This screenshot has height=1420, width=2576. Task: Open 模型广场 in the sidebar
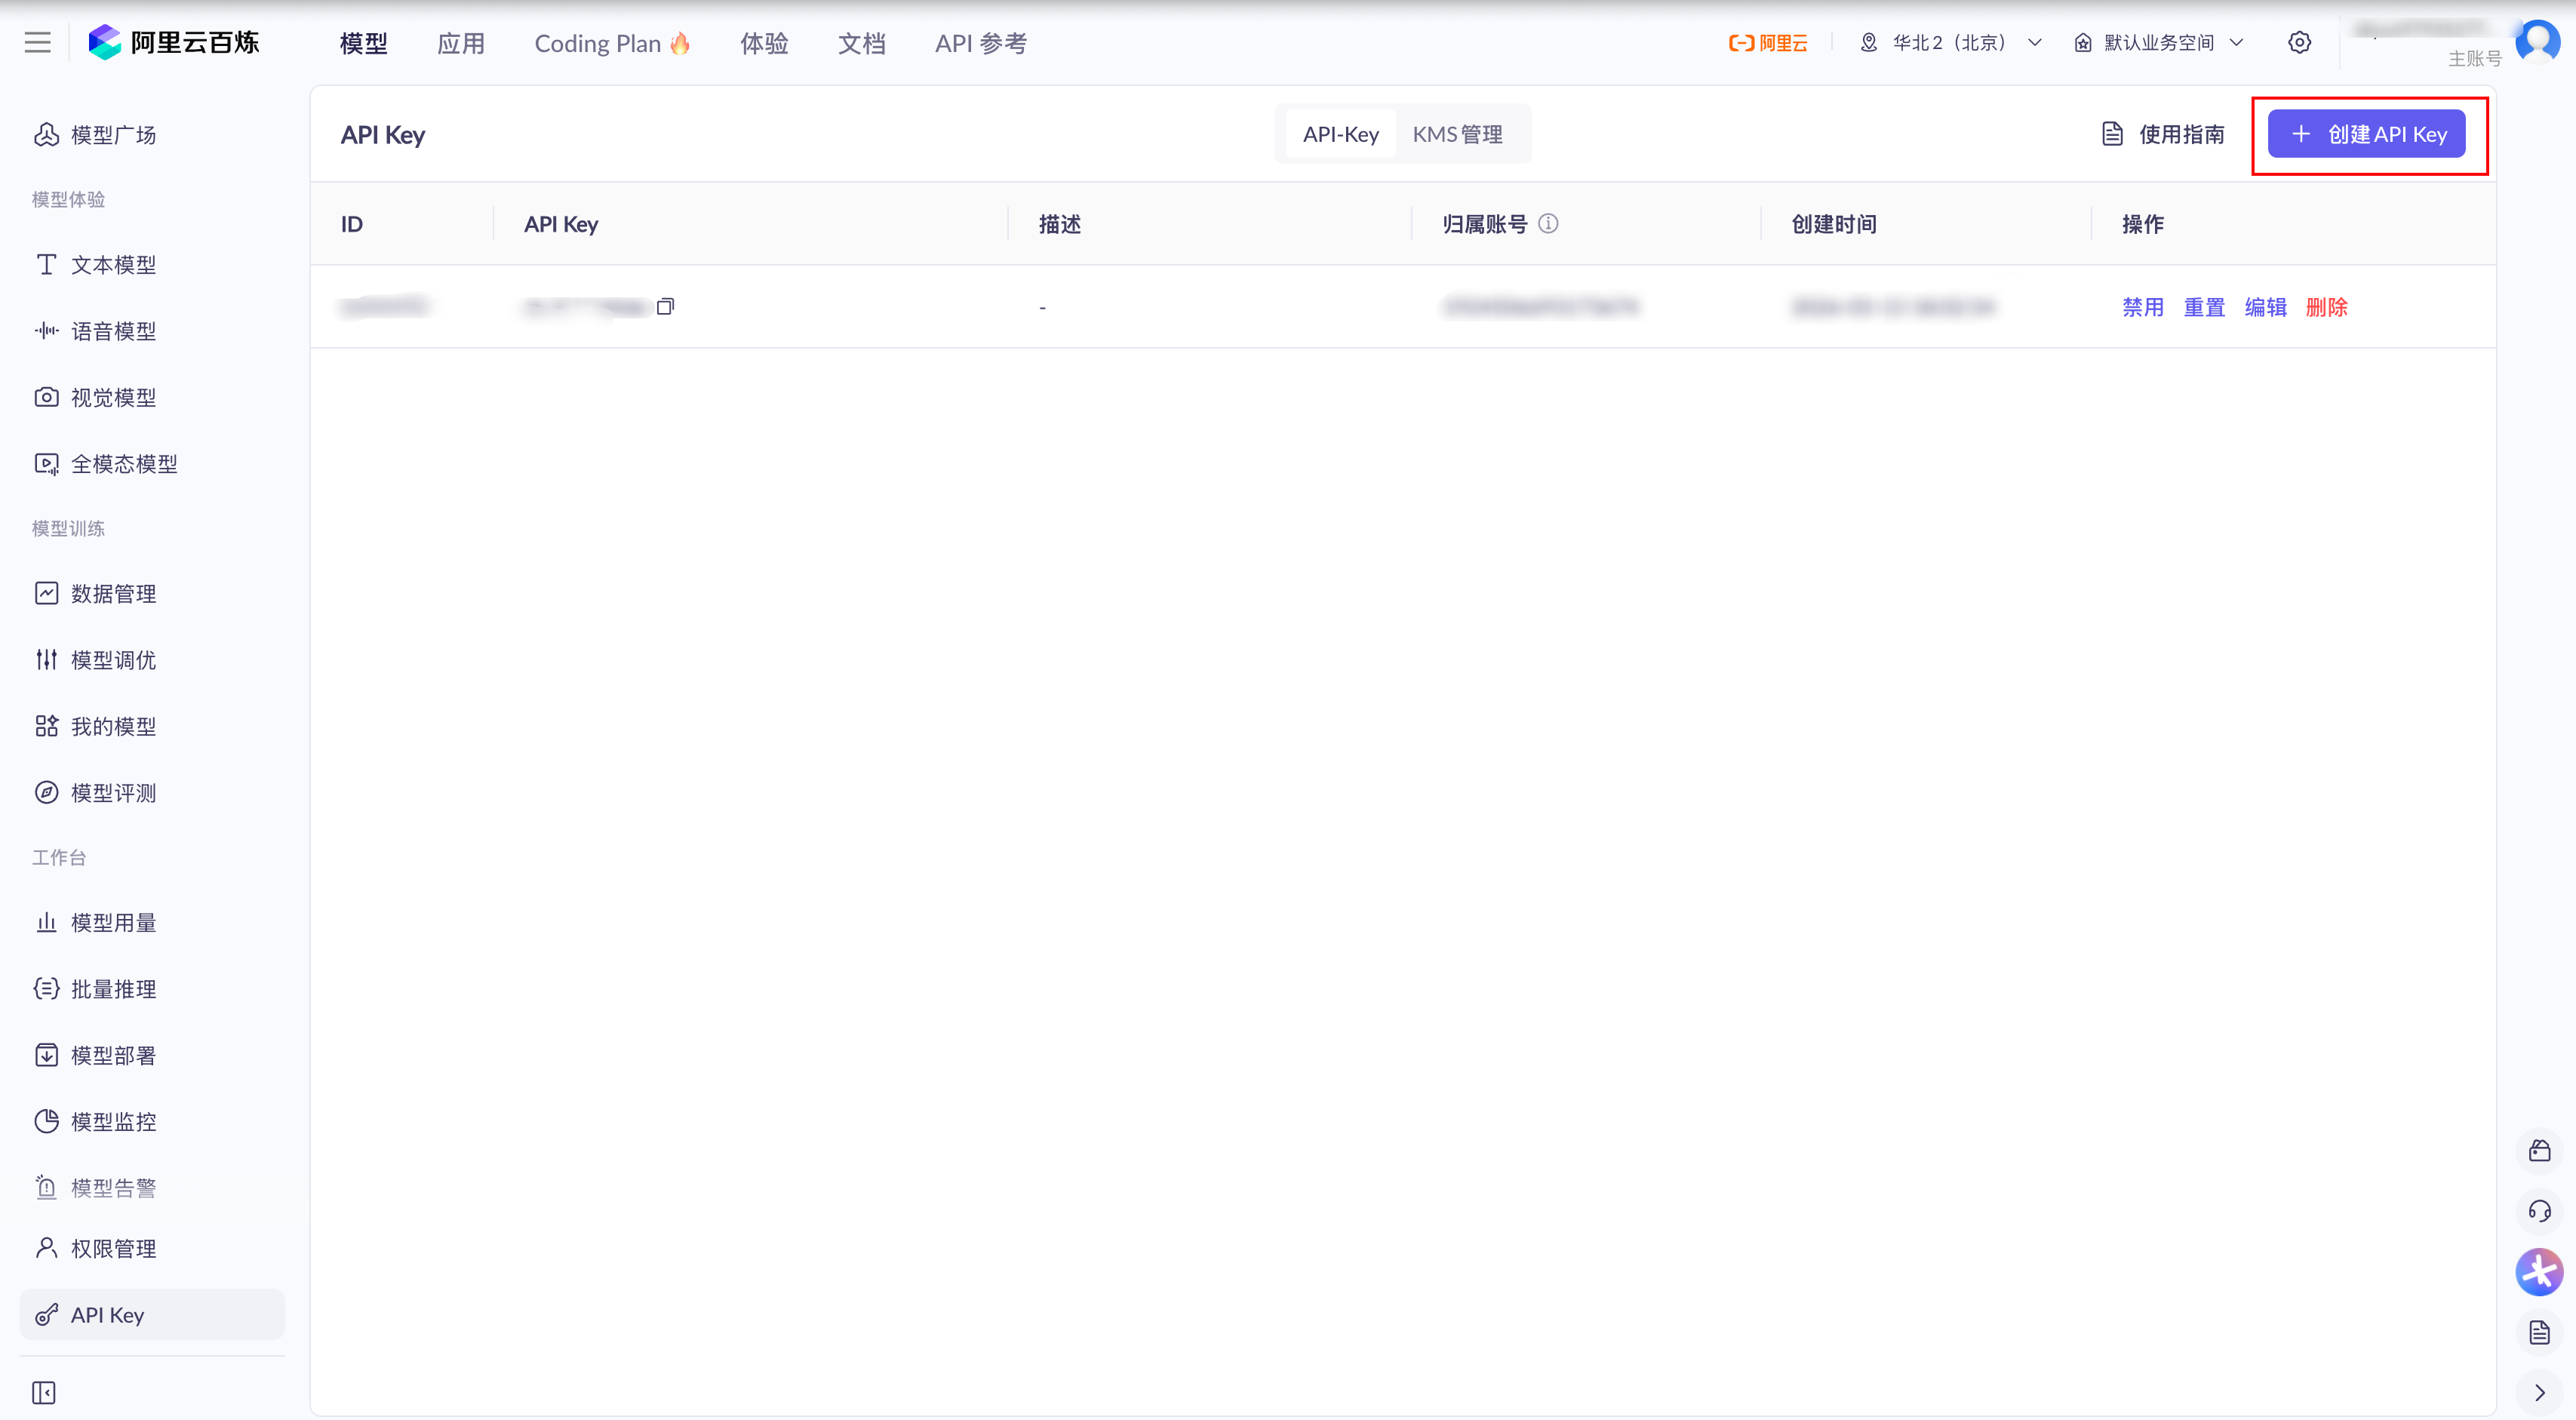pyautogui.click(x=113, y=134)
